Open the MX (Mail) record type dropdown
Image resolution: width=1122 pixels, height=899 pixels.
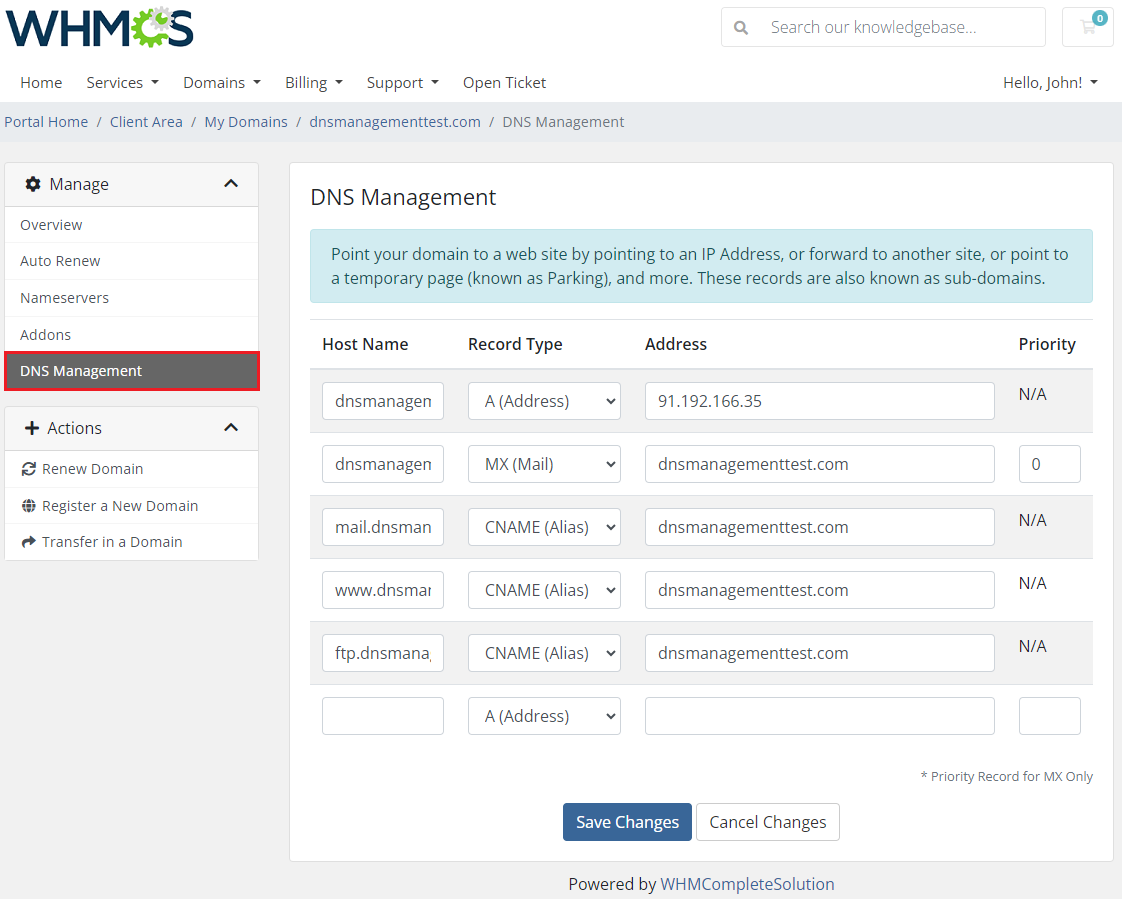pyautogui.click(x=545, y=464)
